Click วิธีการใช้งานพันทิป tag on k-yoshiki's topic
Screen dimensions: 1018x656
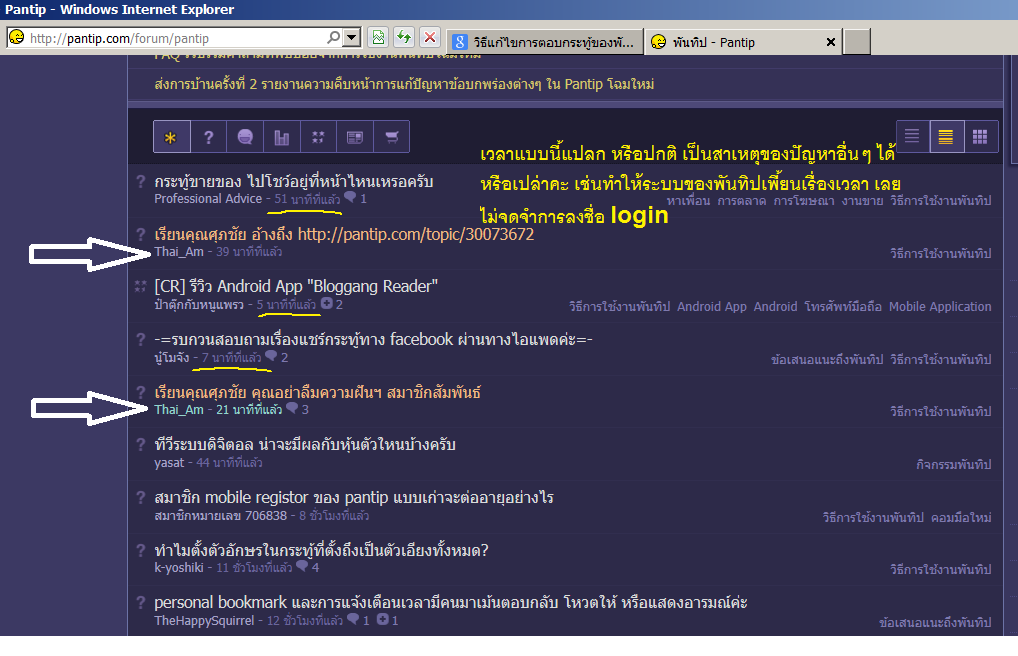(941, 570)
